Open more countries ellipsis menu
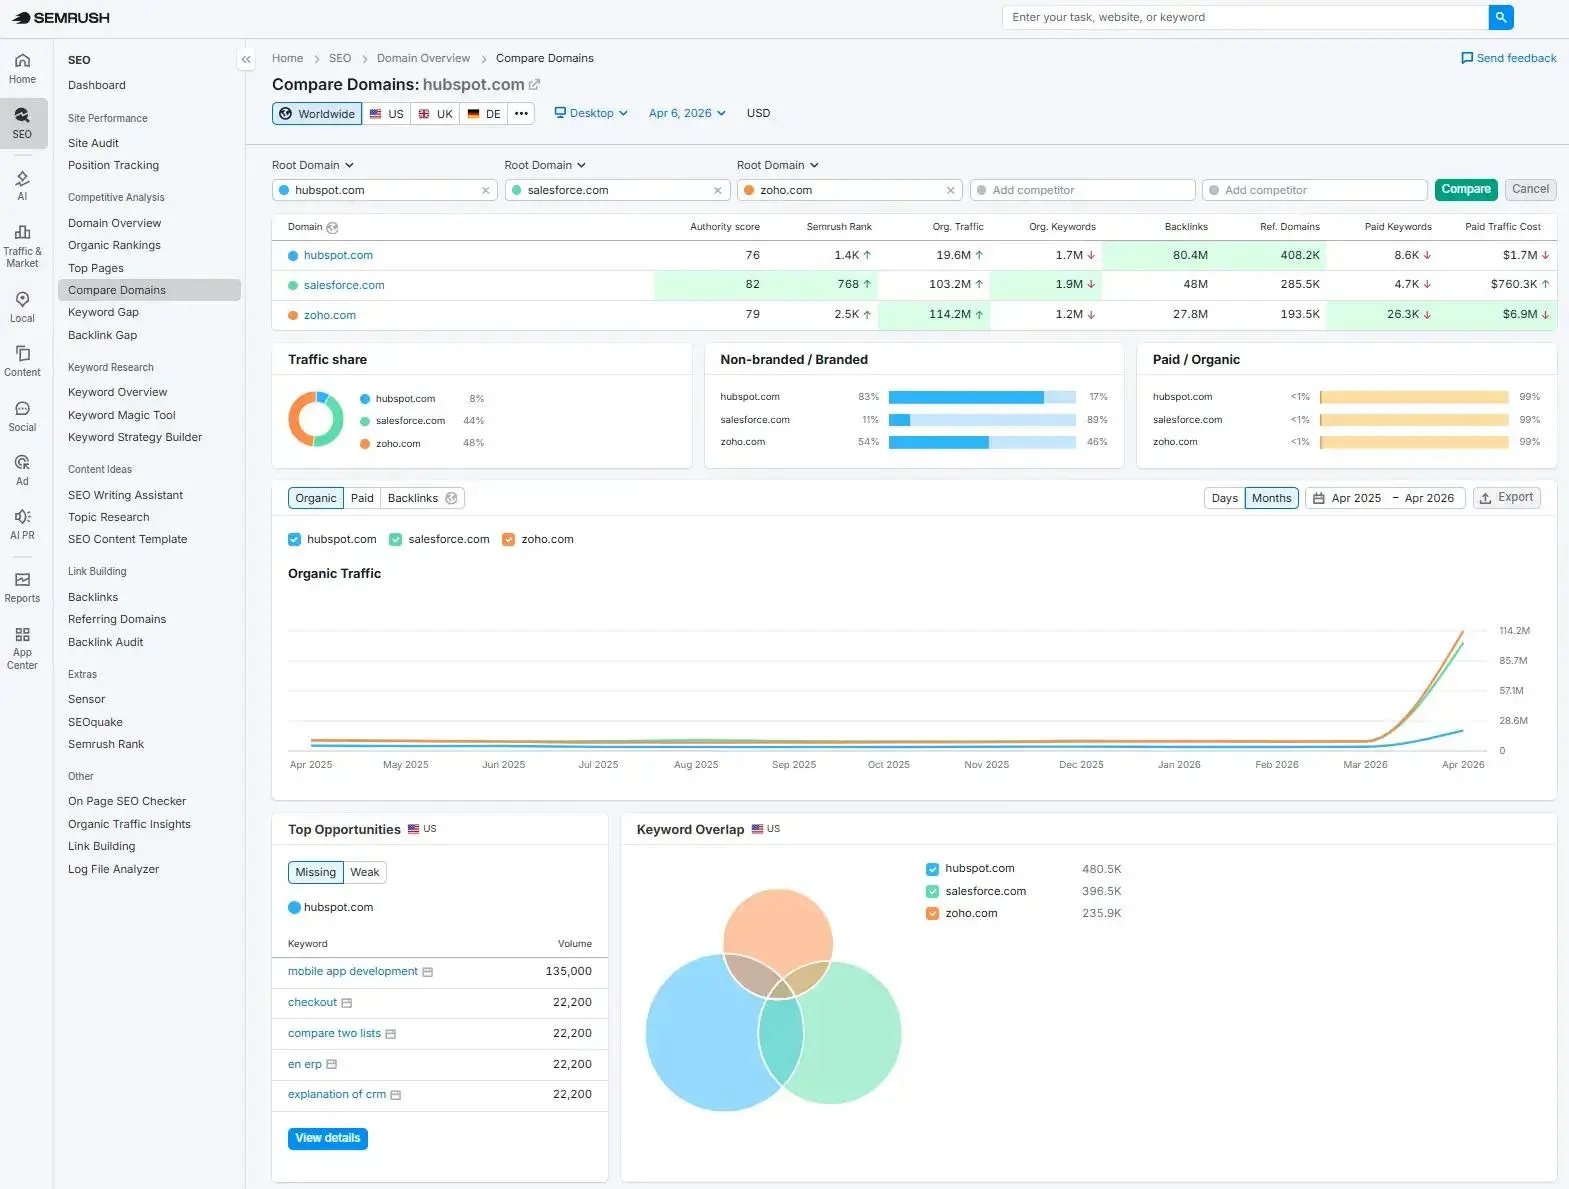This screenshot has height=1189, width=1569. [521, 113]
